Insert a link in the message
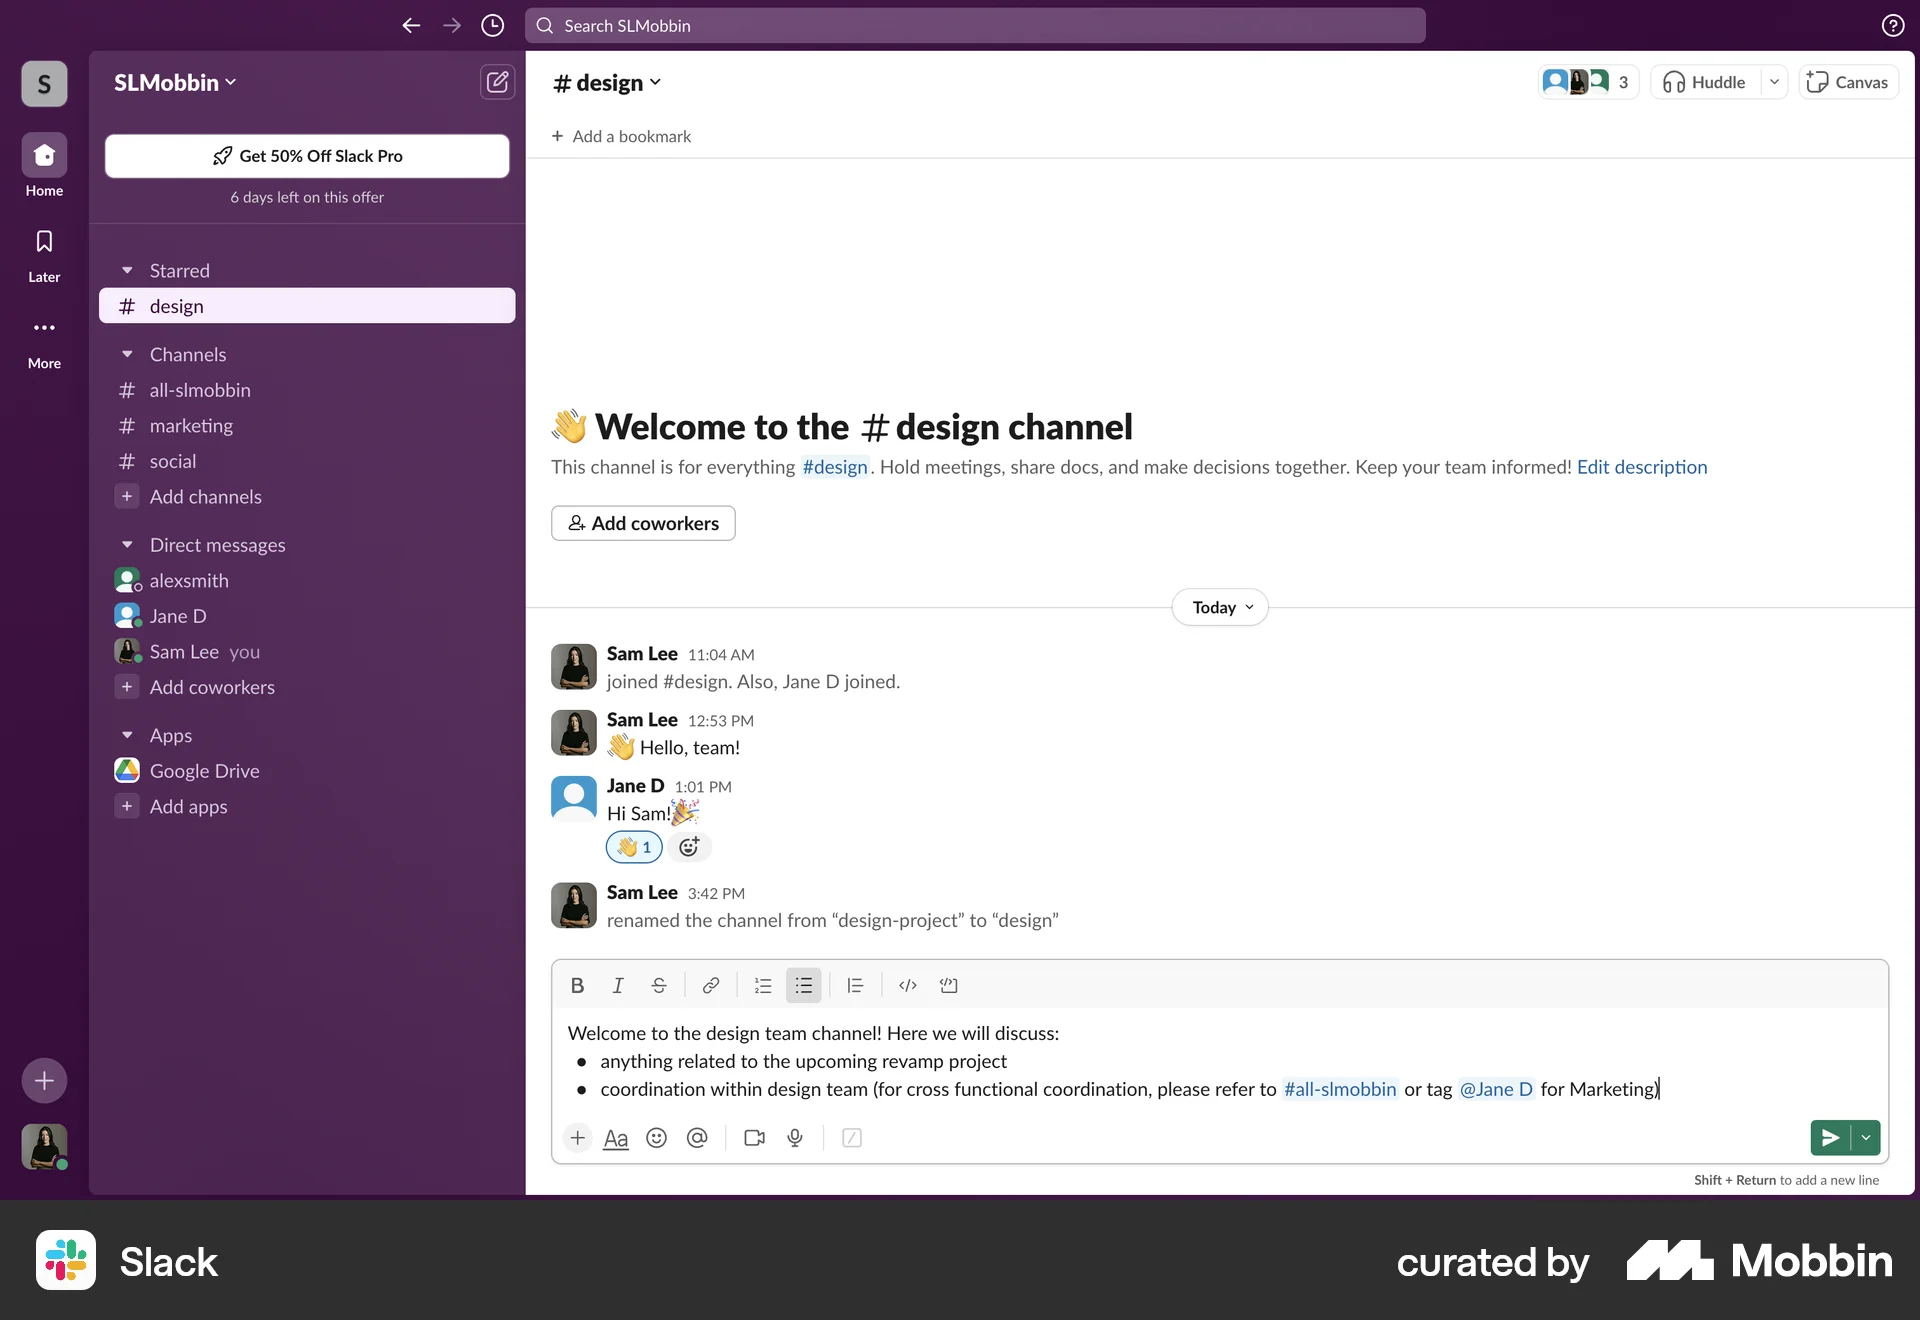The width and height of the screenshot is (1920, 1320). (711, 985)
